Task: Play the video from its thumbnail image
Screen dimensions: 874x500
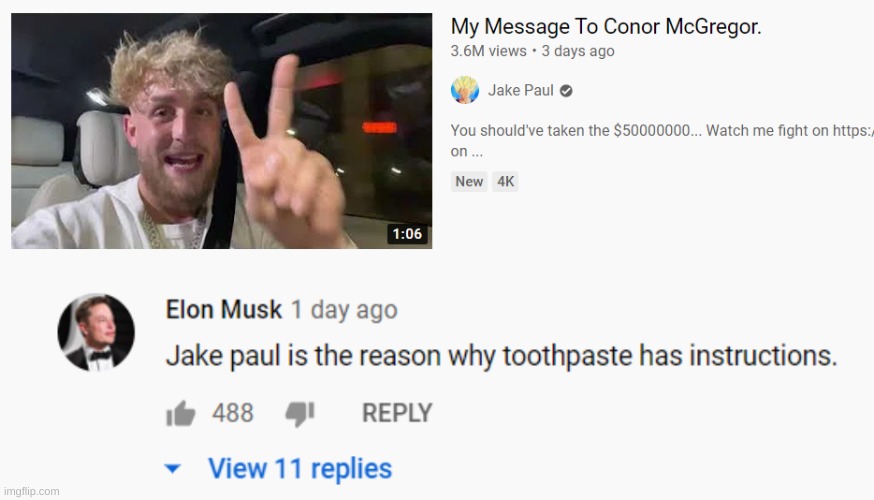Action: 221,131
